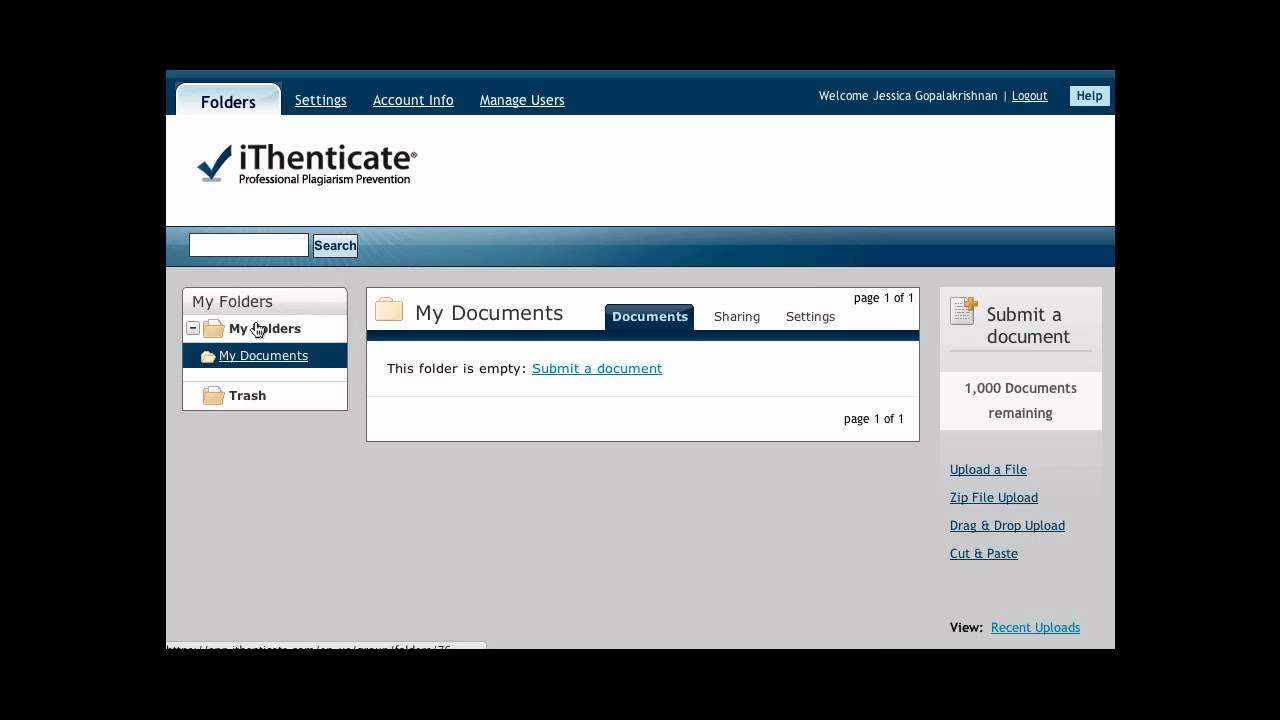View Recent Uploads

coord(1035,628)
